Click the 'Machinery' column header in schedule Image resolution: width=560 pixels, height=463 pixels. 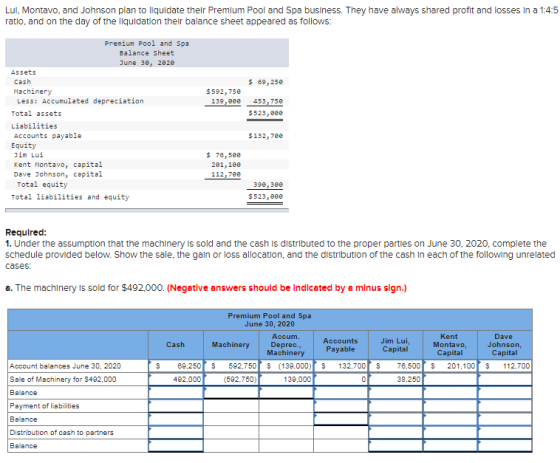[x=230, y=345]
